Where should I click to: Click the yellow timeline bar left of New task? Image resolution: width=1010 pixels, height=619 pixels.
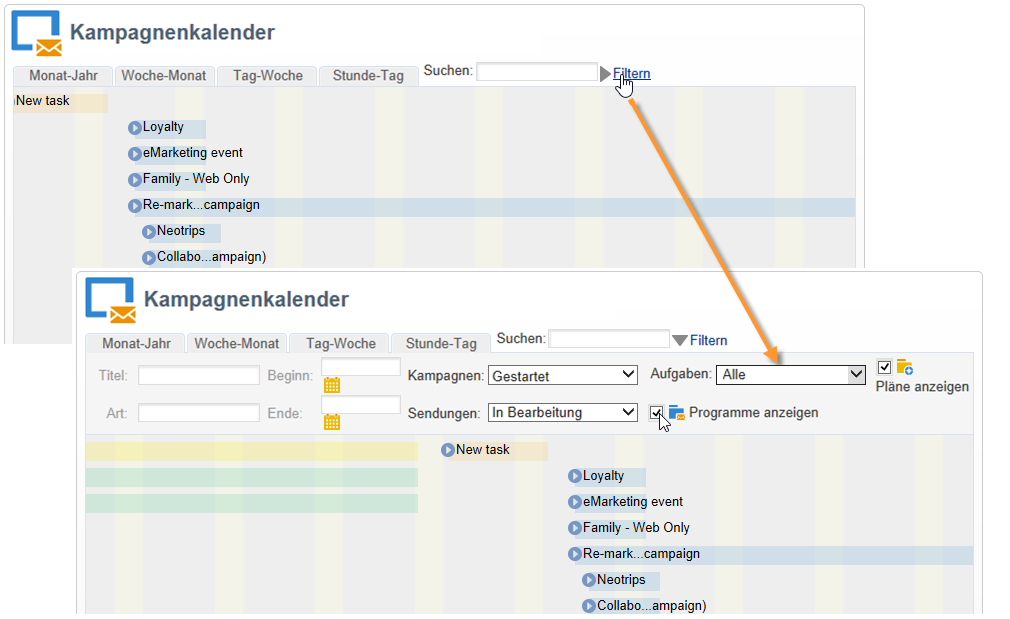(x=252, y=451)
